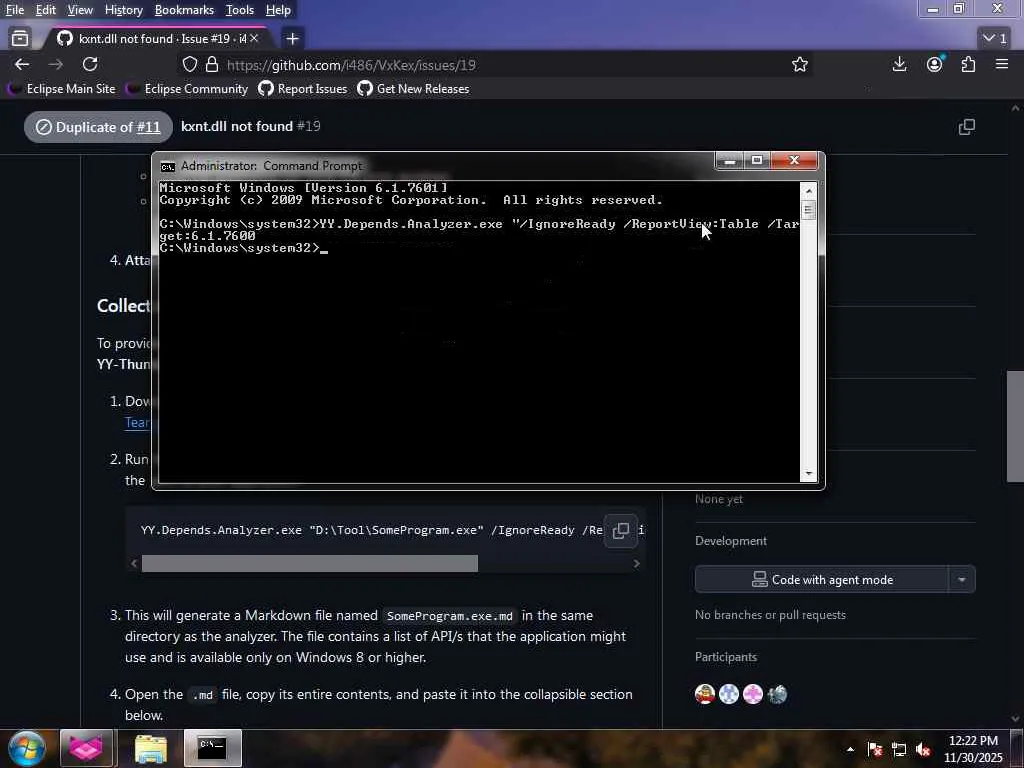The image size is (1024, 768).
Task: Go back to the previous page
Action: [22, 64]
